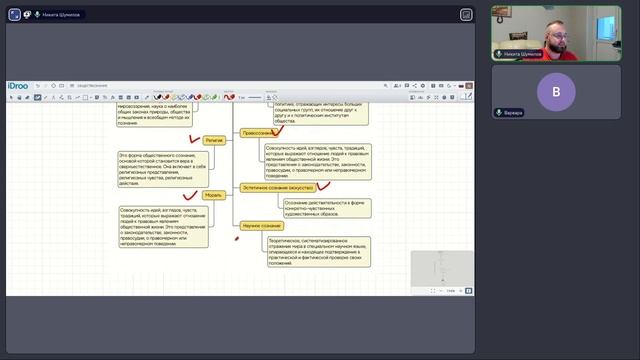Toggle the minimap panel button

pyautogui.click(x=469, y=291)
